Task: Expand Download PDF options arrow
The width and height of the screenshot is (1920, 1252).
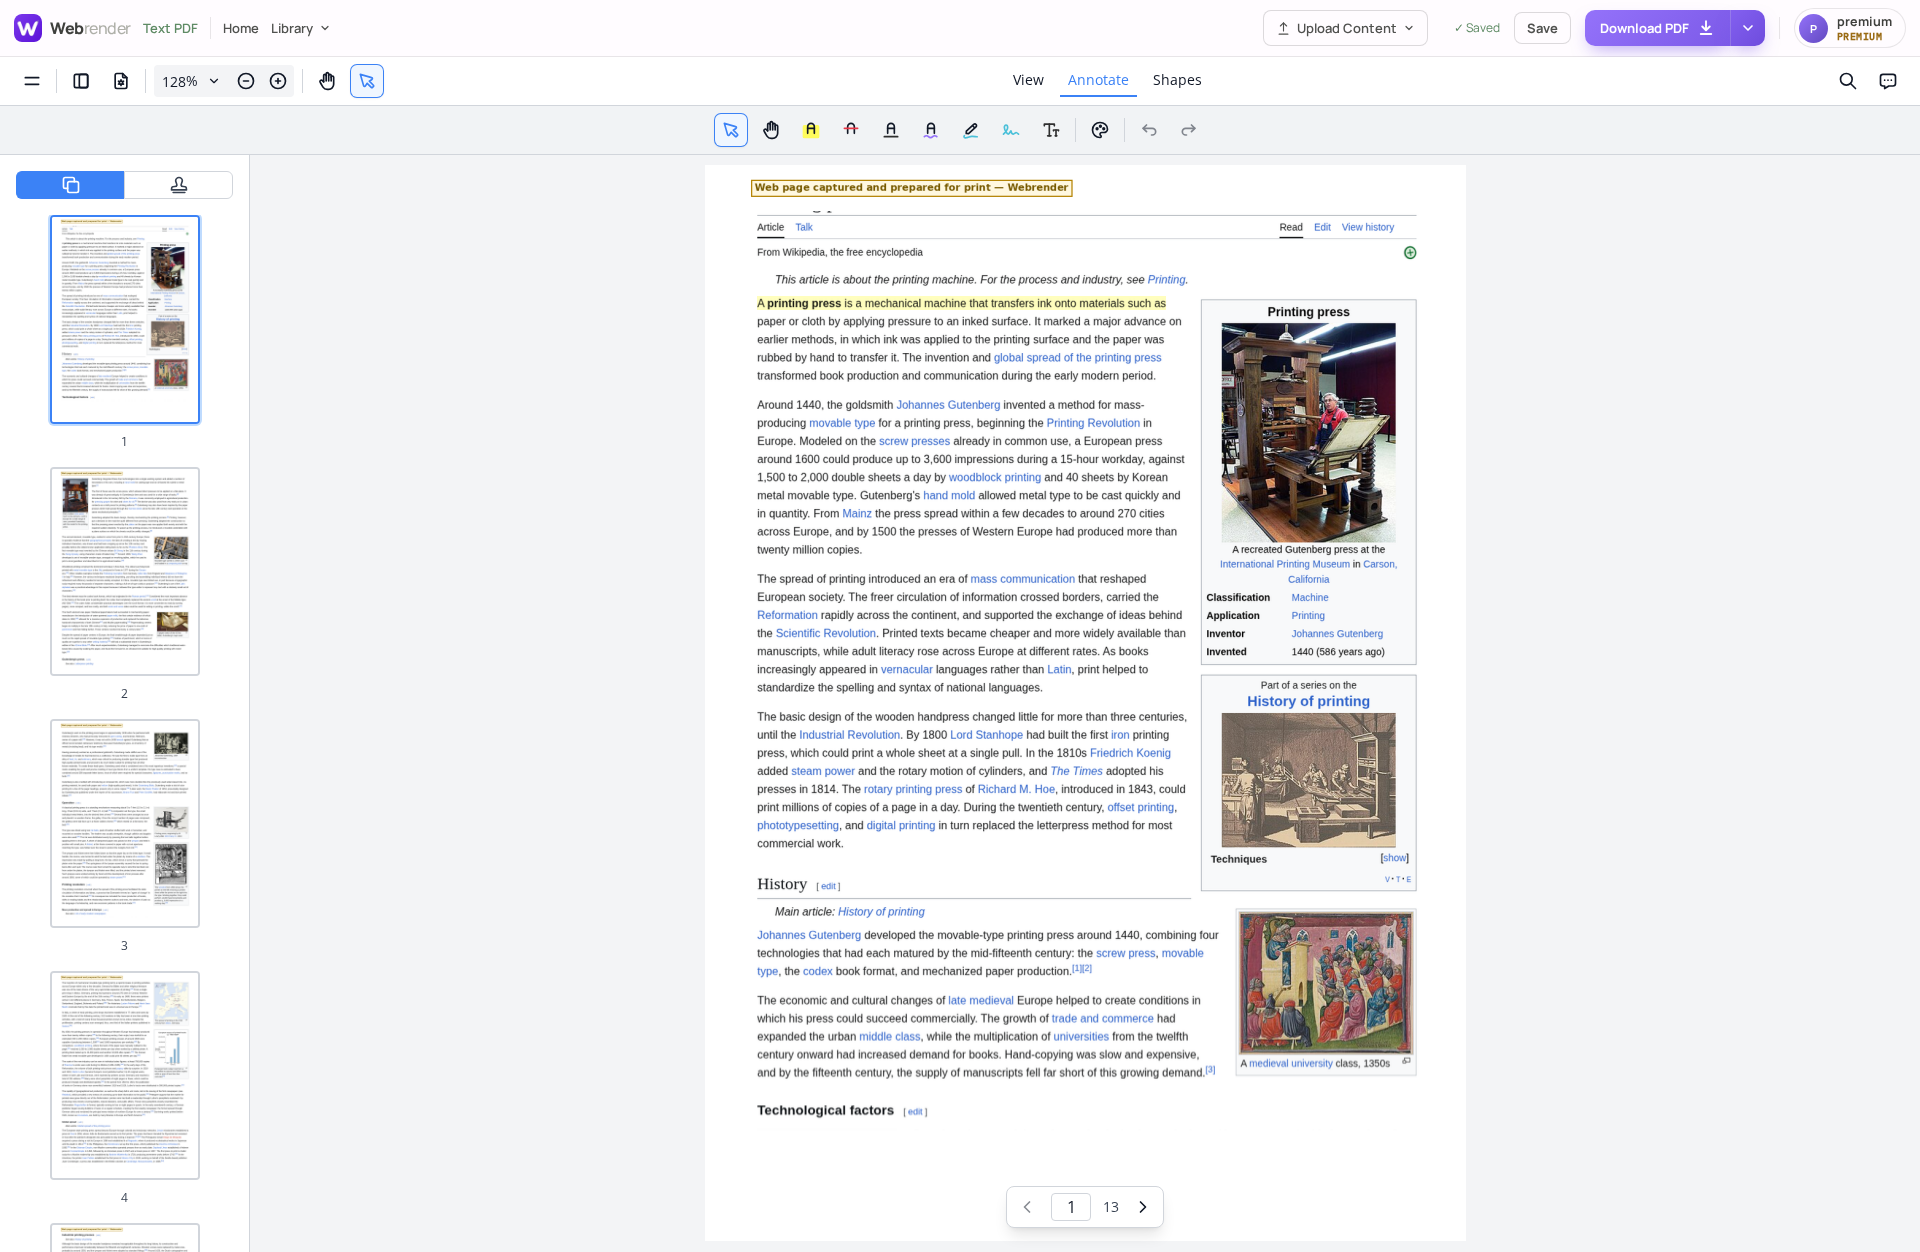Action: [1748, 28]
